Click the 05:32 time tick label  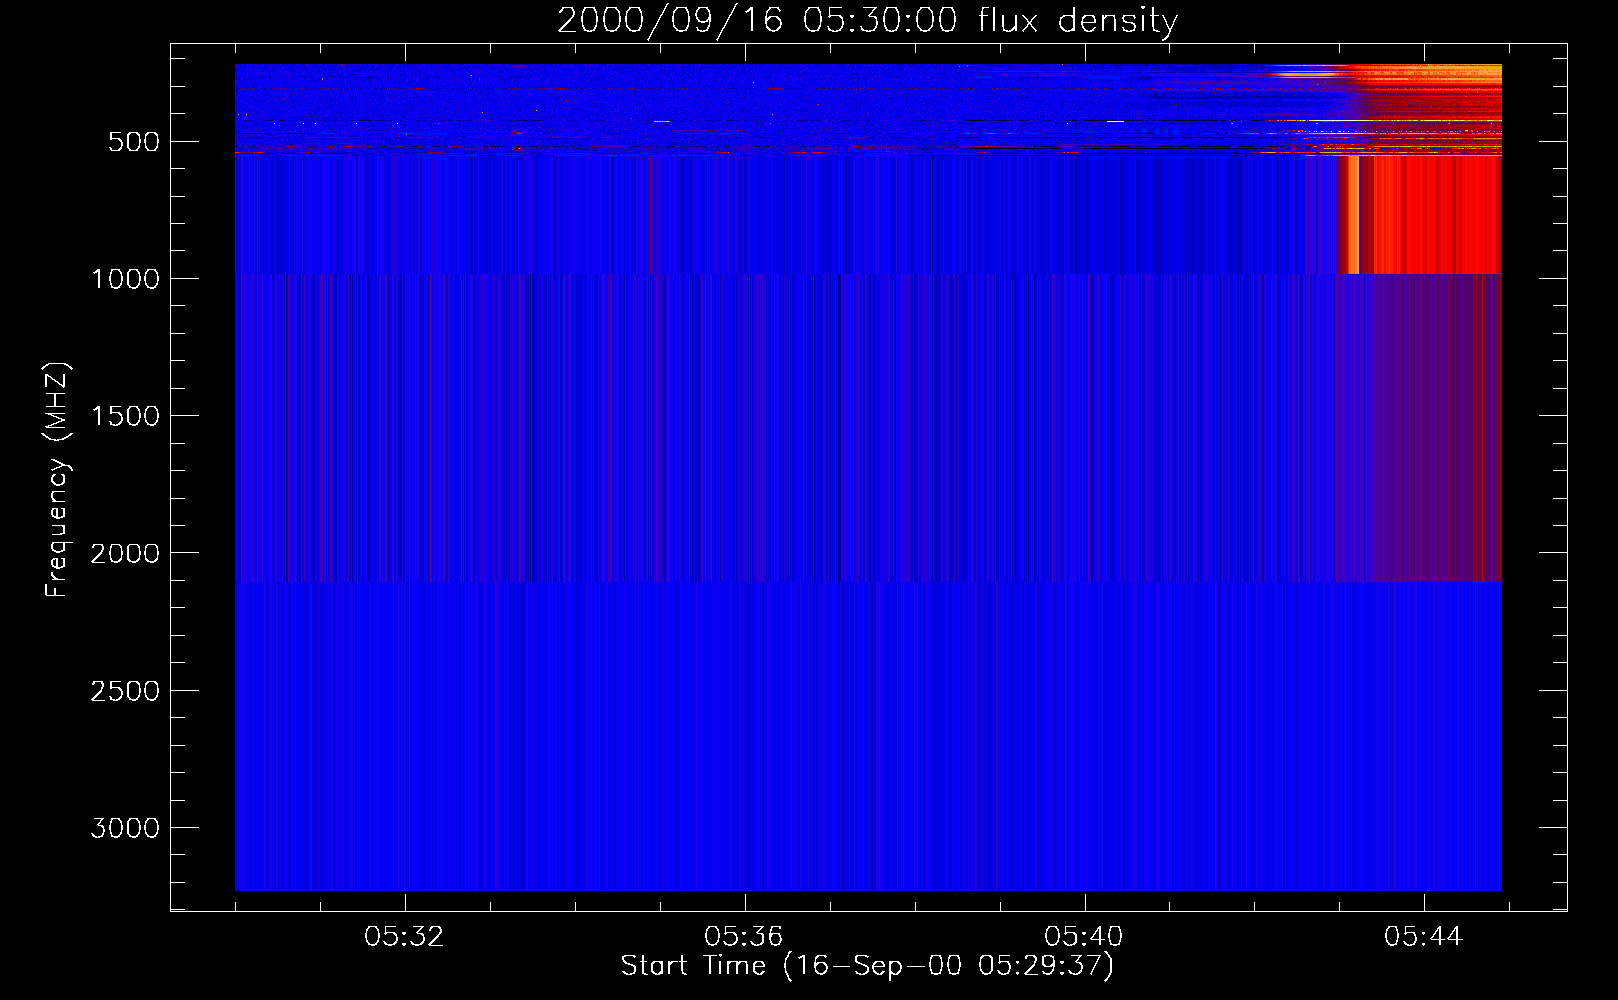[404, 937]
